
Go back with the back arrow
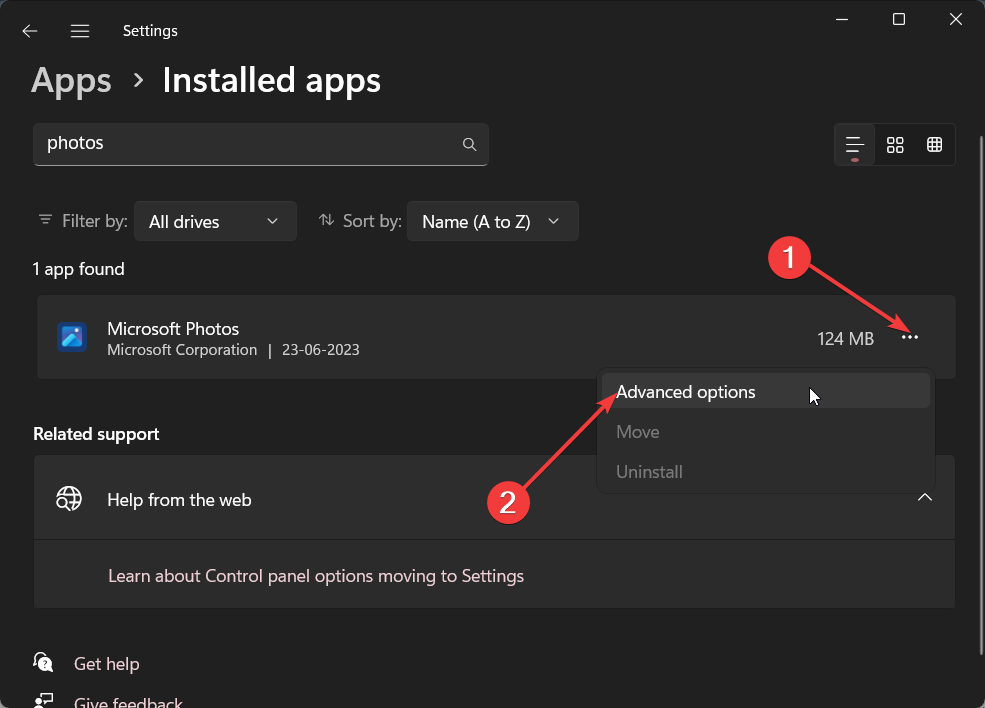click(30, 31)
